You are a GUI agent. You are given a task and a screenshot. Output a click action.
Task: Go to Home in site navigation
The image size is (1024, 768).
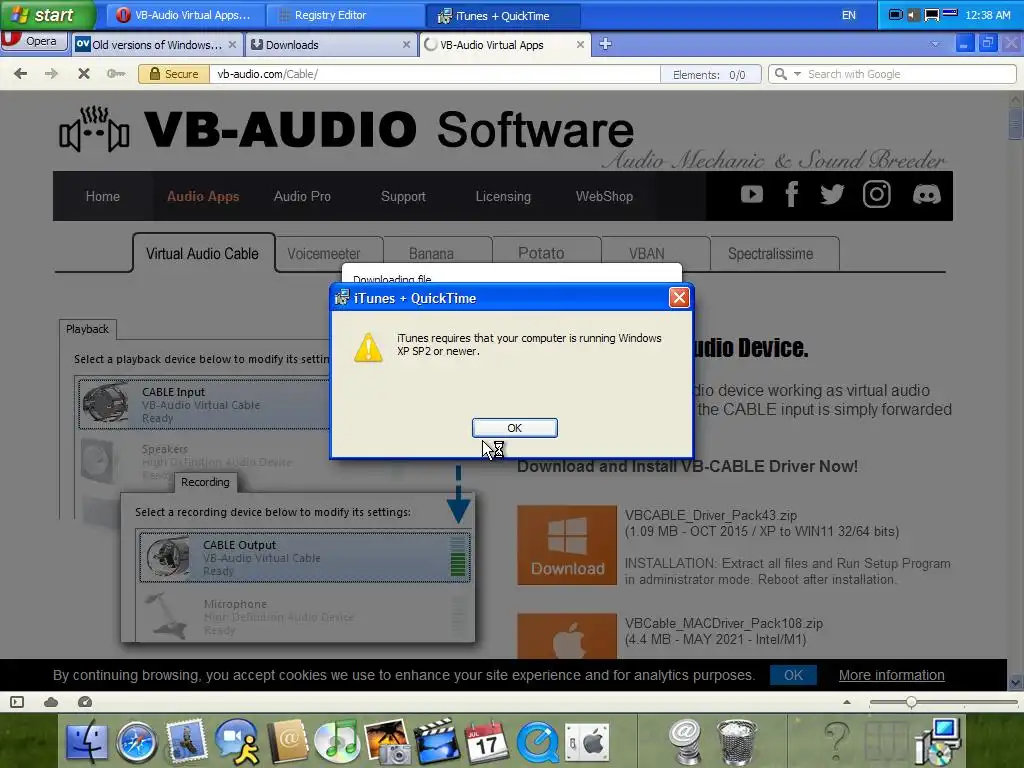tap(103, 196)
